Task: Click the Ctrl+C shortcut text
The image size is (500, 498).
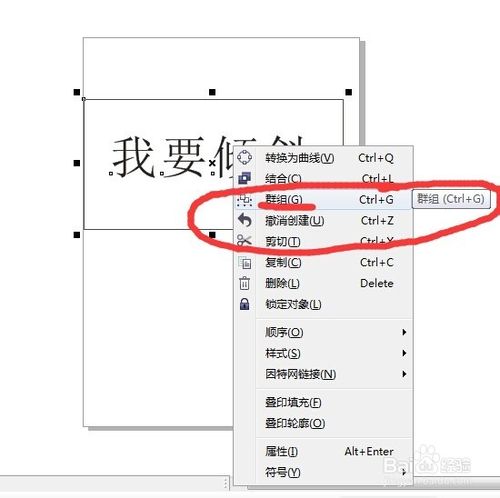Action: tap(377, 262)
